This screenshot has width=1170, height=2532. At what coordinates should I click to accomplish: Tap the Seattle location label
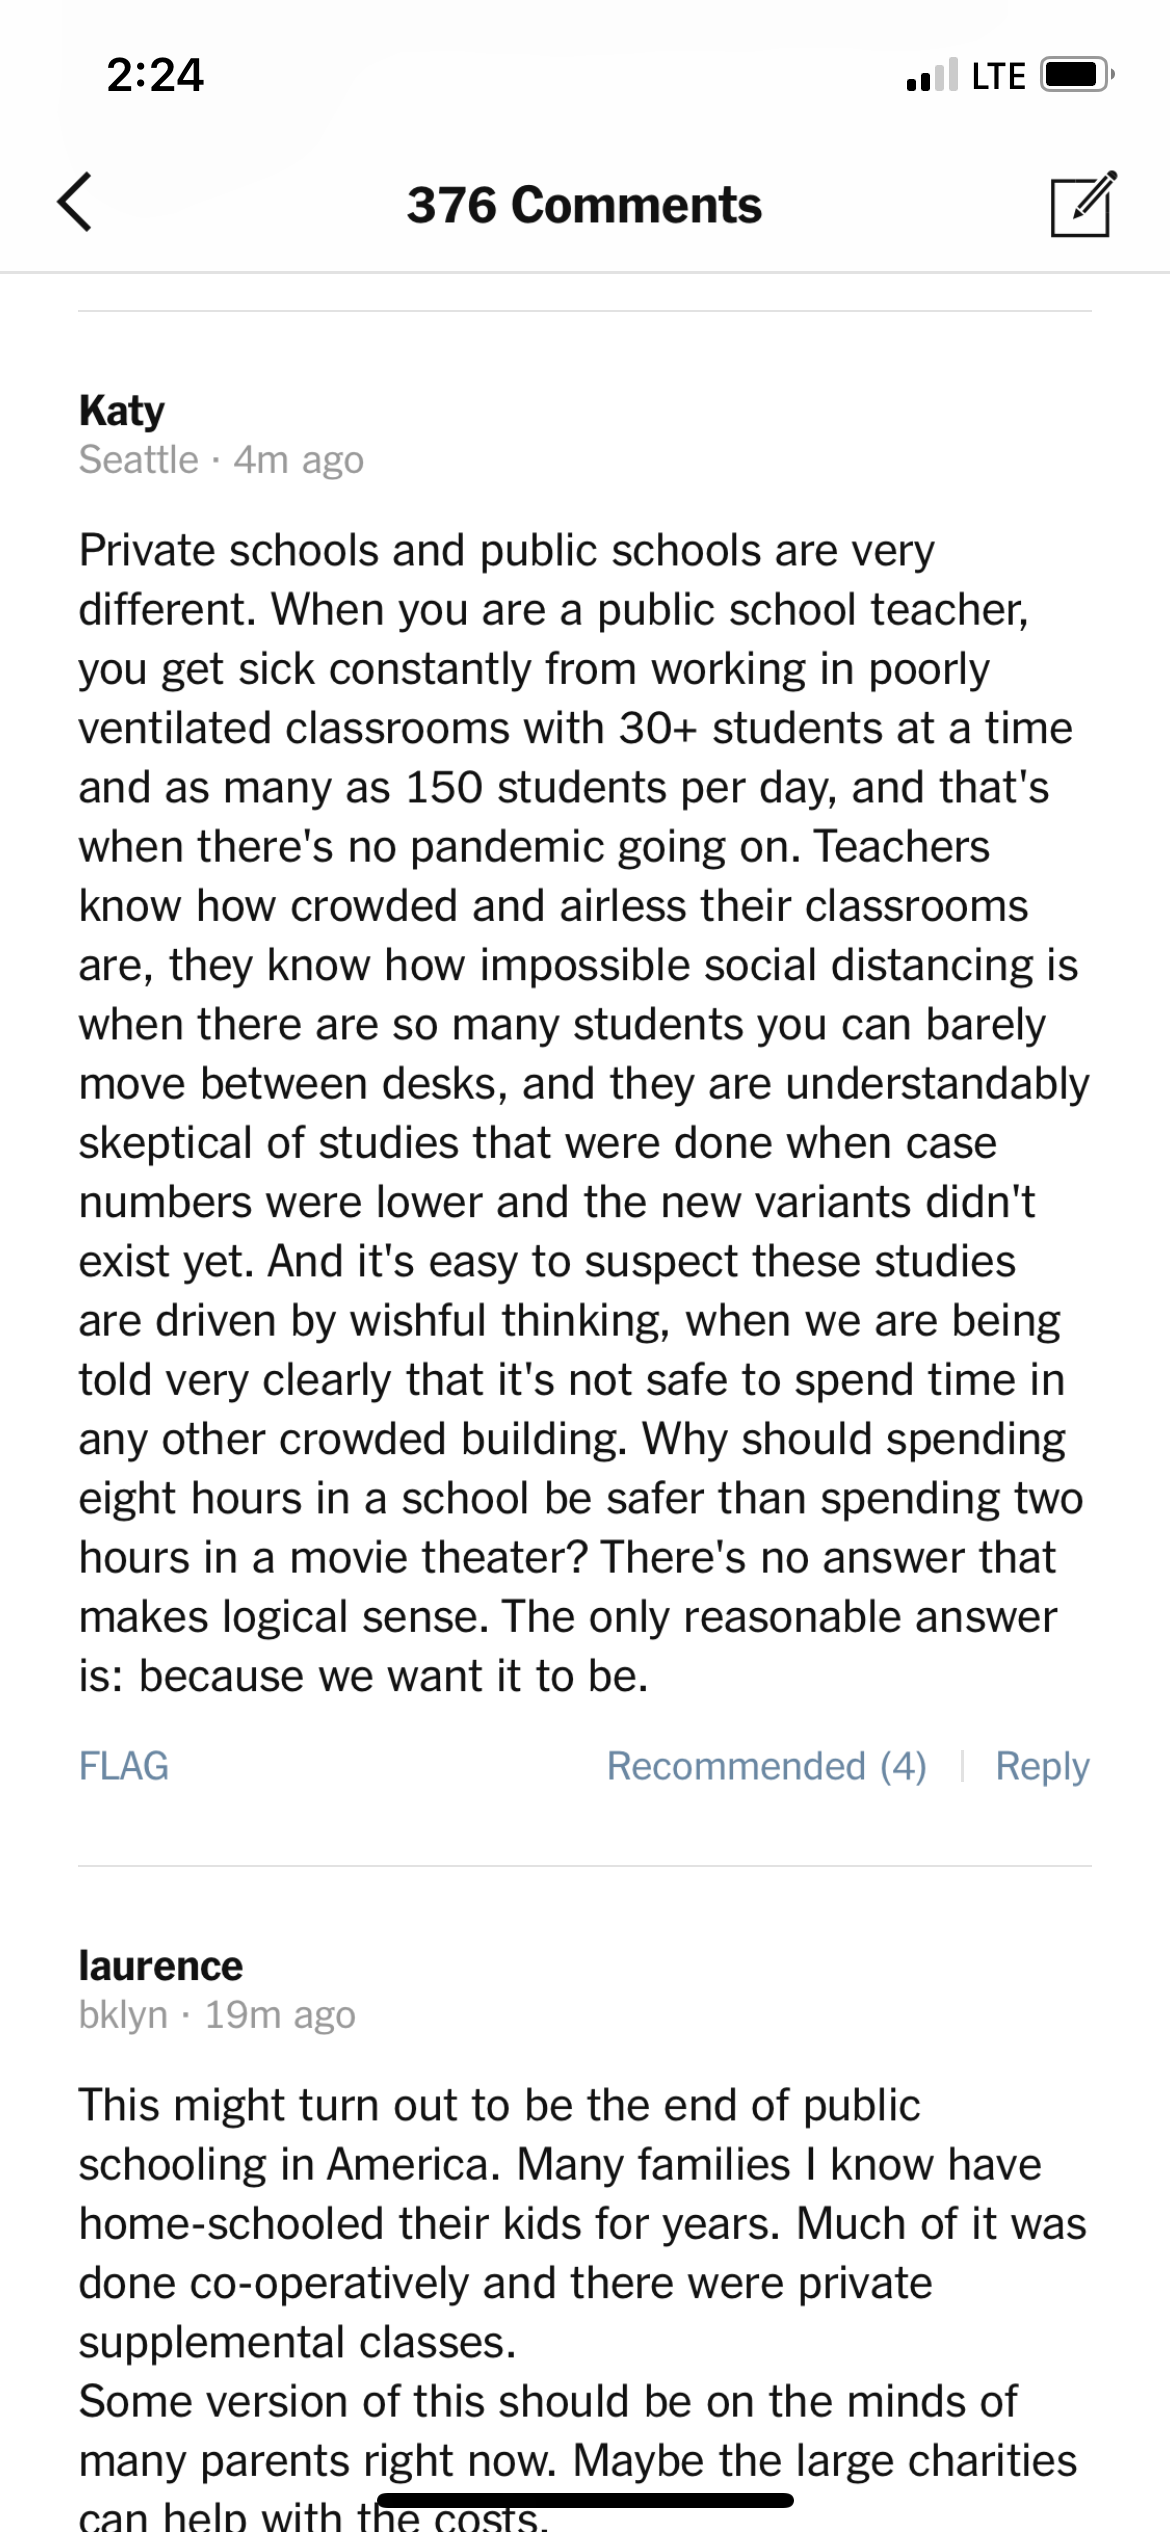139,460
